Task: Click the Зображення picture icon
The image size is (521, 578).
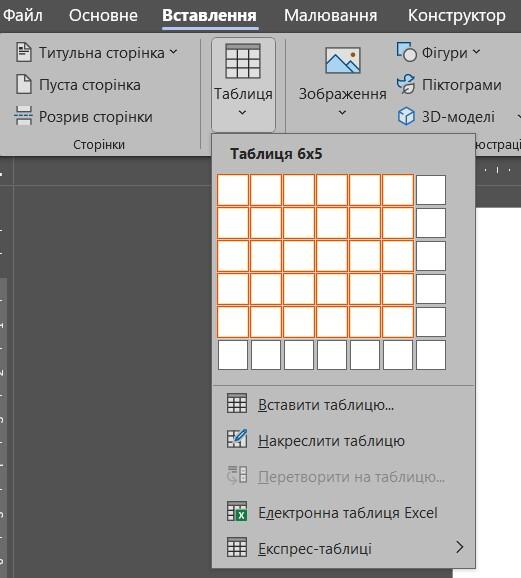Action: 343,60
